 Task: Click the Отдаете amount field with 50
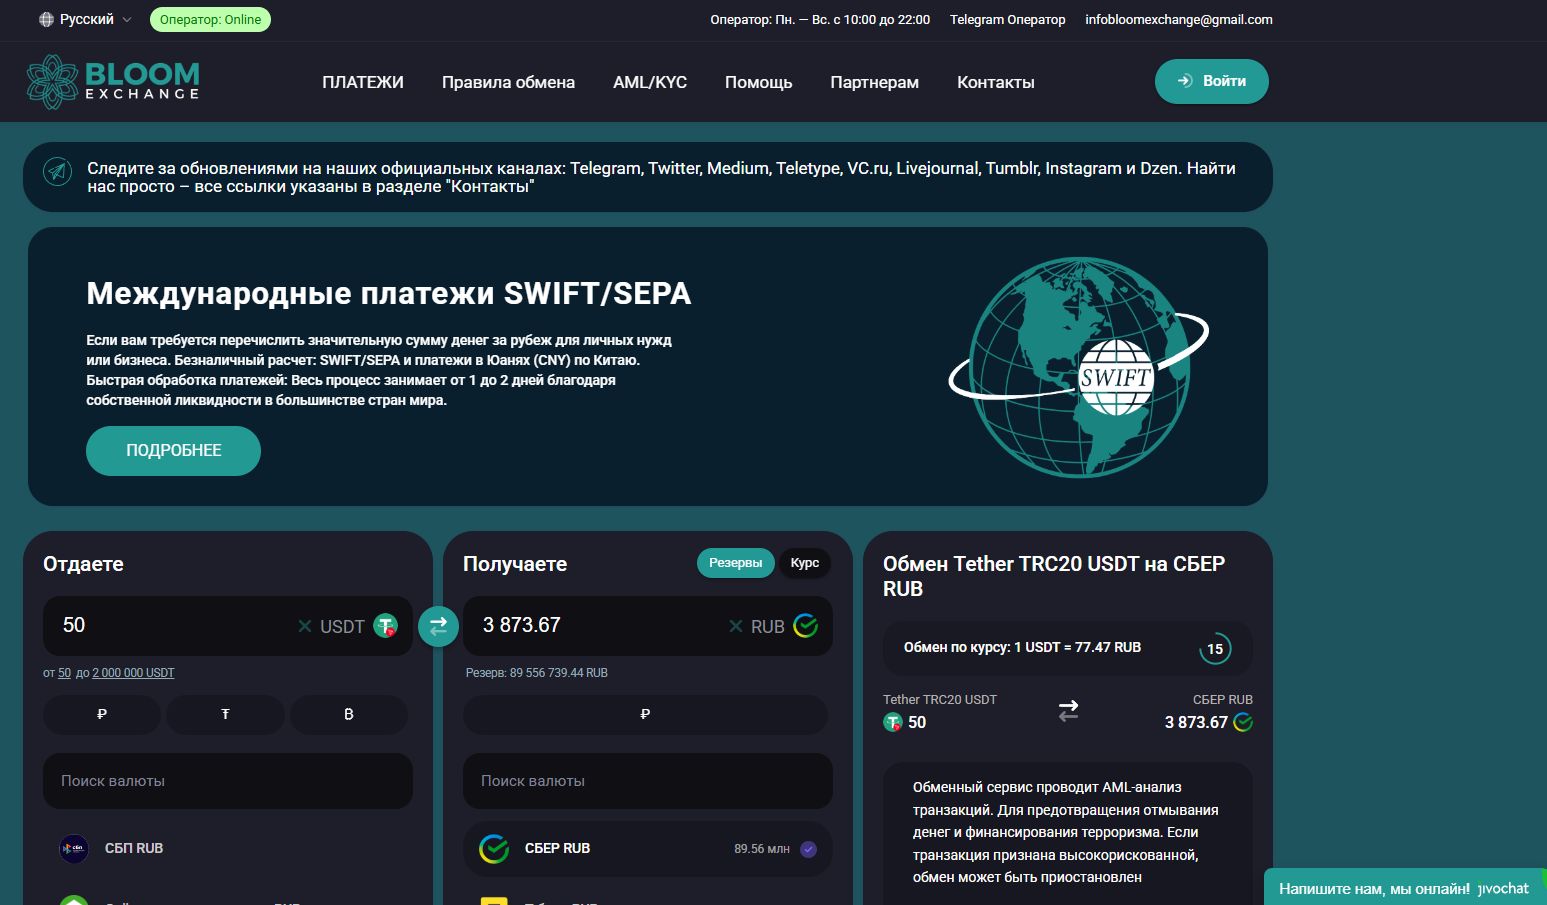pos(170,626)
